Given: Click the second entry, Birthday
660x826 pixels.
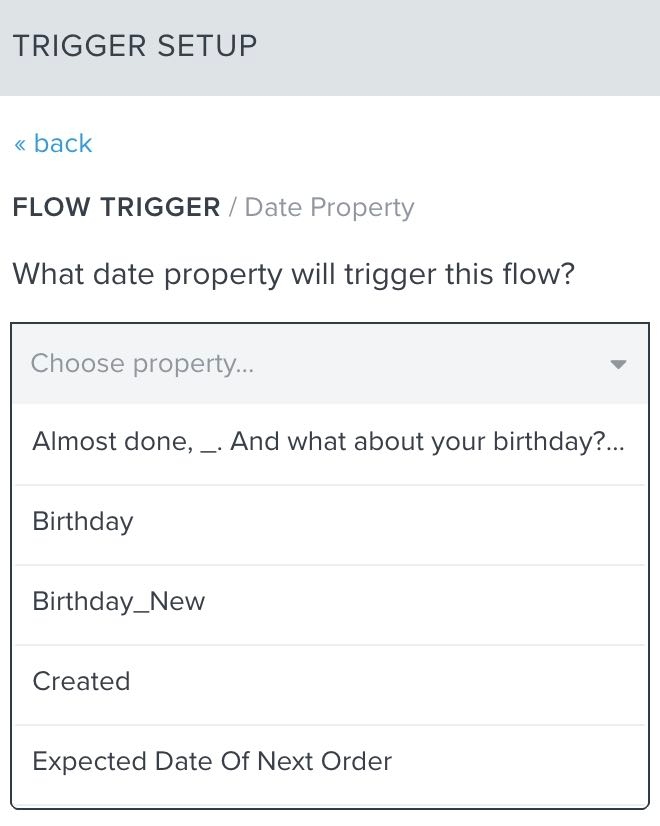Looking at the screenshot, I should (x=83, y=522).
